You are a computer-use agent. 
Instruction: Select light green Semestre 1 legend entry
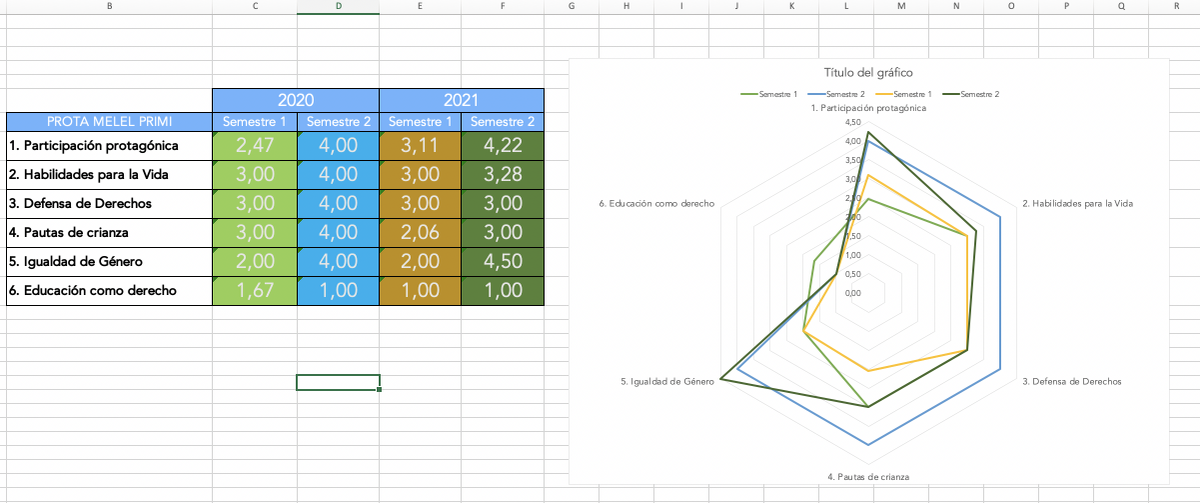tap(768, 94)
